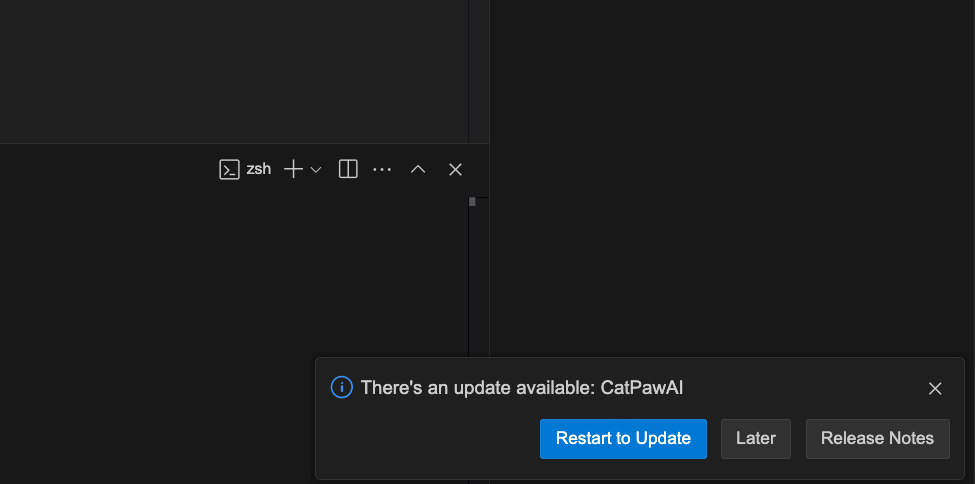
Task: Click the info icon in update notification
Action: pyautogui.click(x=342, y=387)
